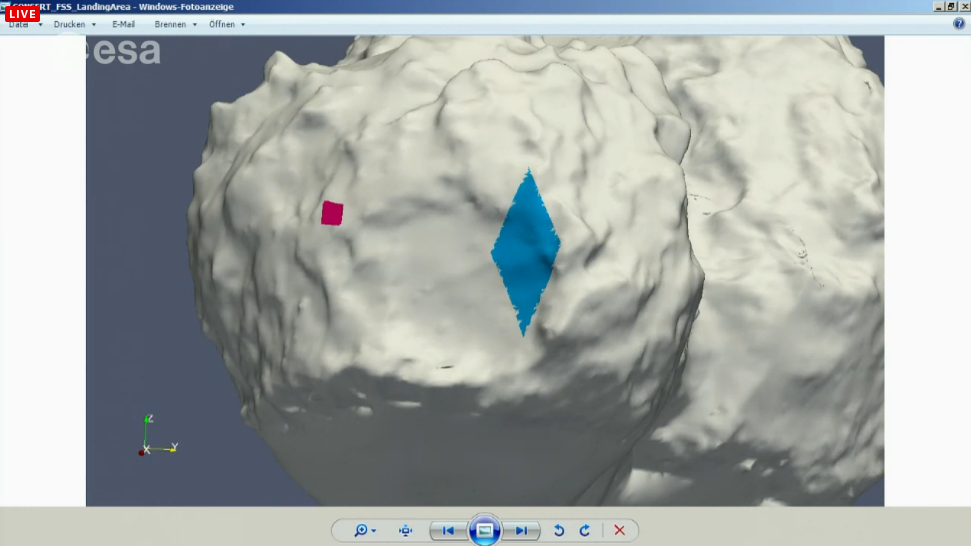Click the red LIVE badge

point(22,14)
